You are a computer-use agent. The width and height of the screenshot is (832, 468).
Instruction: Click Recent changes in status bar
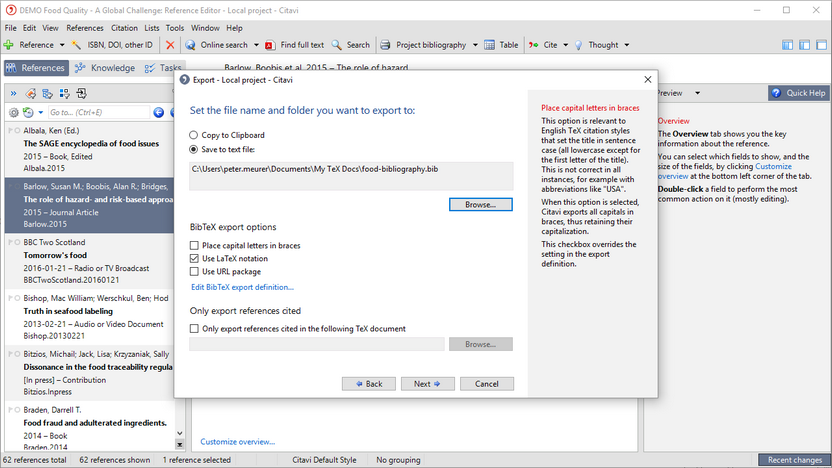[x=794, y=460]
